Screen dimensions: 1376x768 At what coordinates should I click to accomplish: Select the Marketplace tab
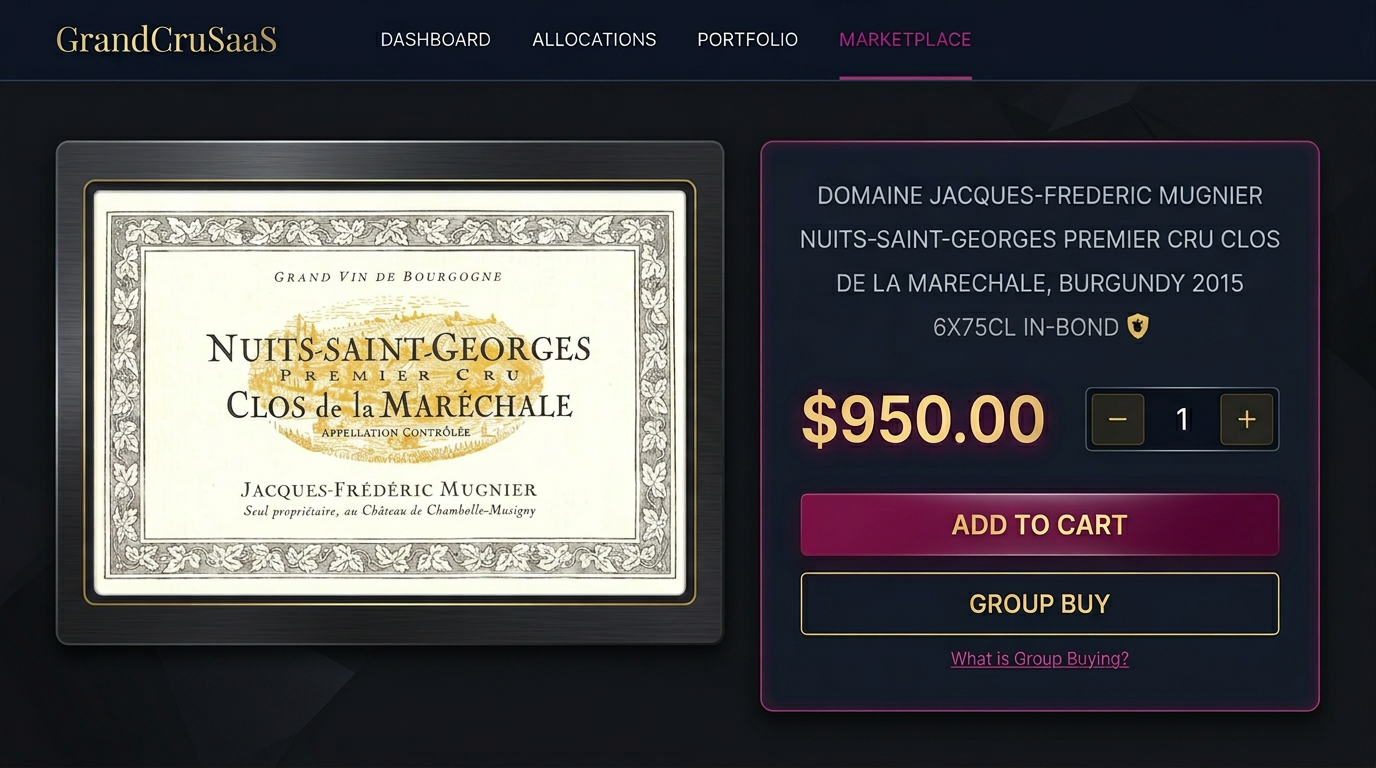coord(905,40)
